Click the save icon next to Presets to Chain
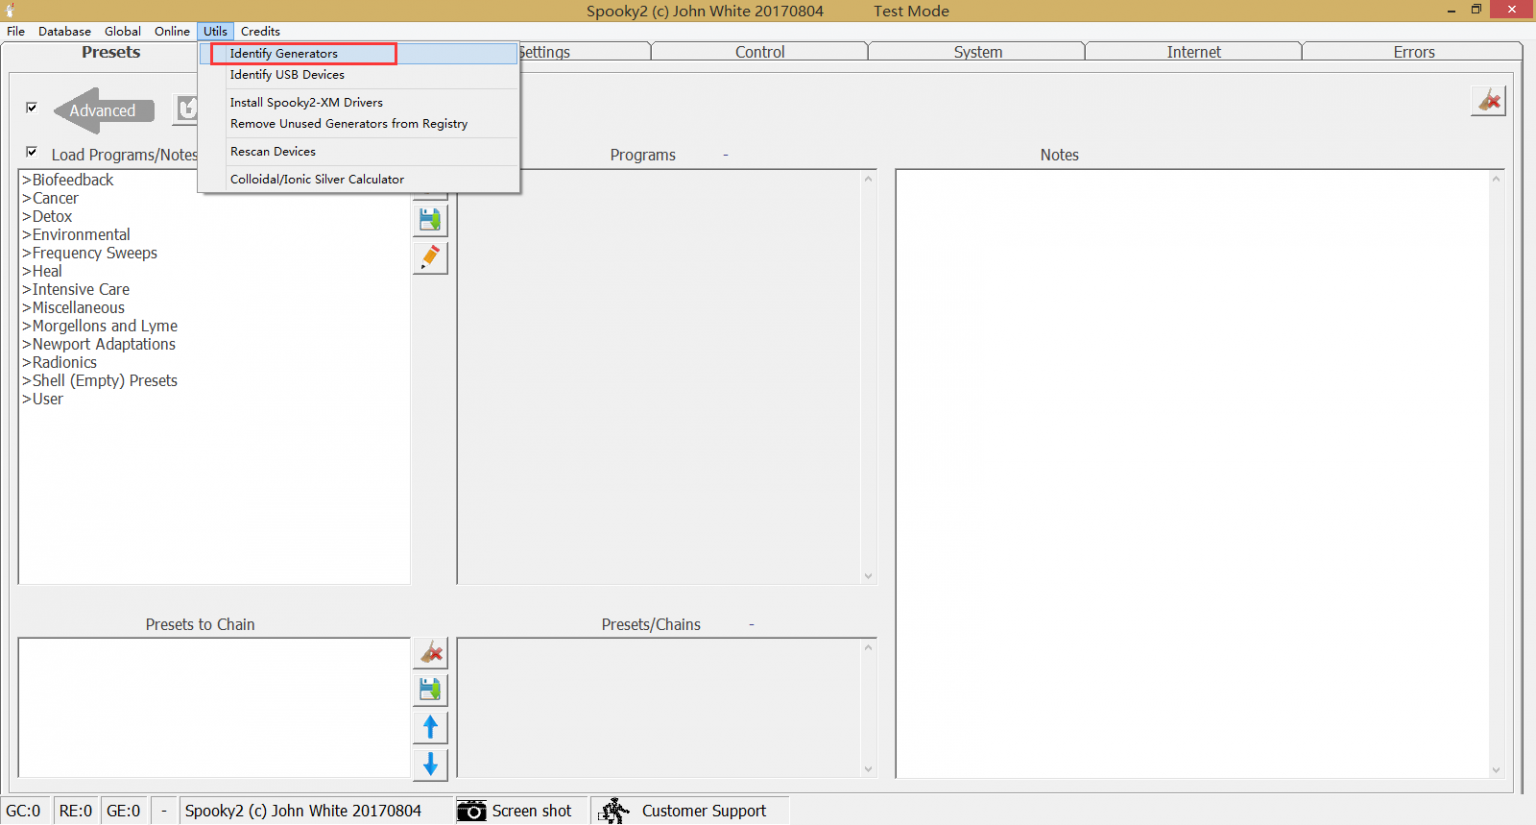 [x=430, y=690]
